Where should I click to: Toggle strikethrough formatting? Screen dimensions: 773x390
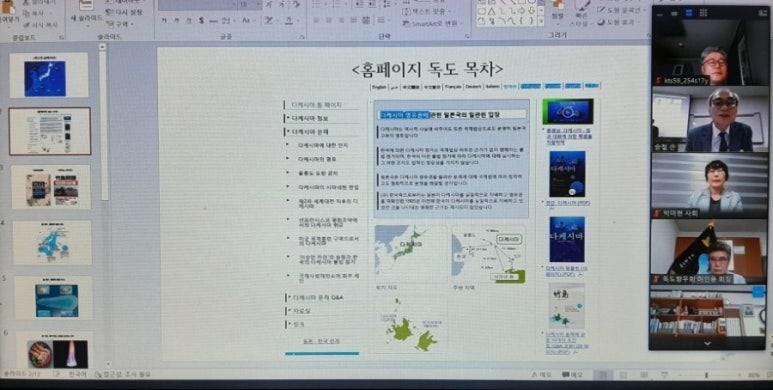[213, 21]
